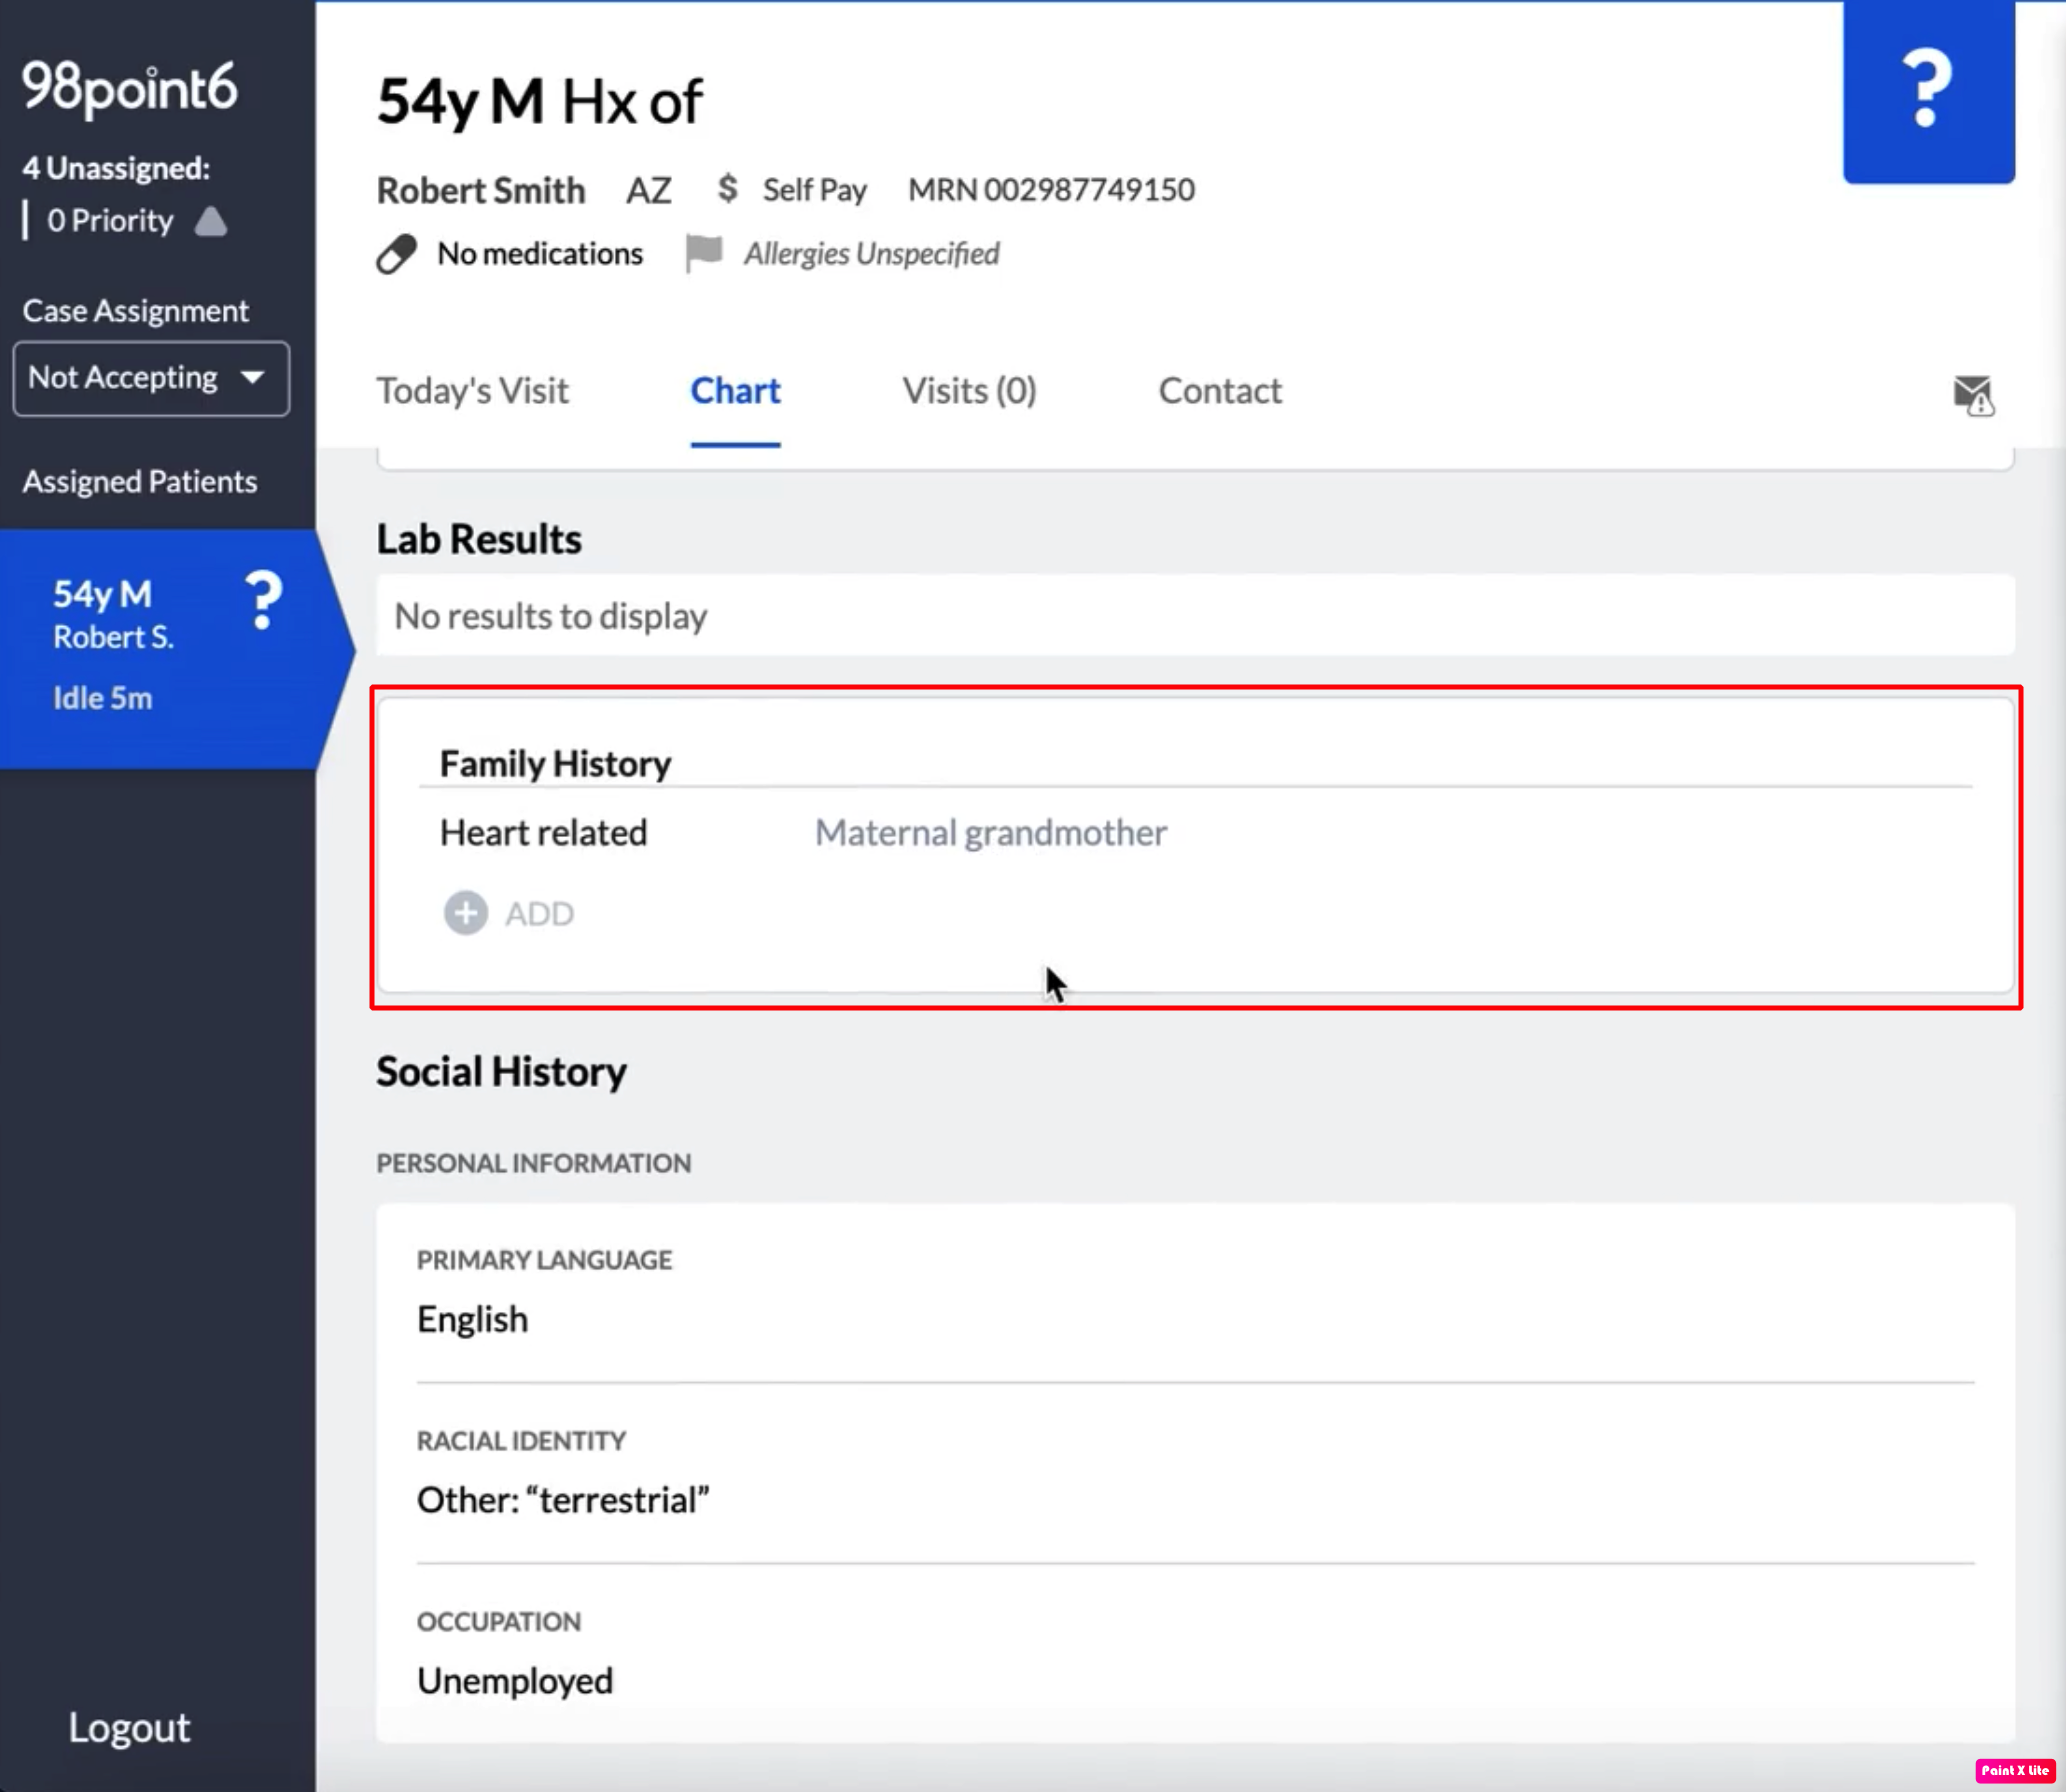Click the allergies flag icon

click(703, 253)
